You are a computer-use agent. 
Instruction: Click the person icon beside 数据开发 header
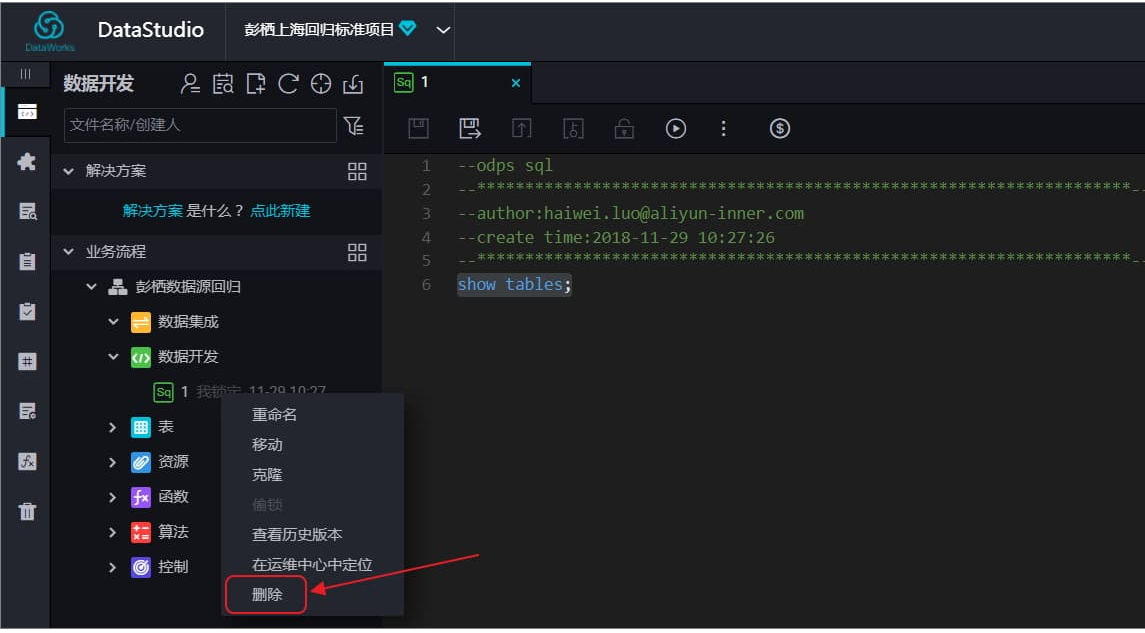click(x=190, y=84)
